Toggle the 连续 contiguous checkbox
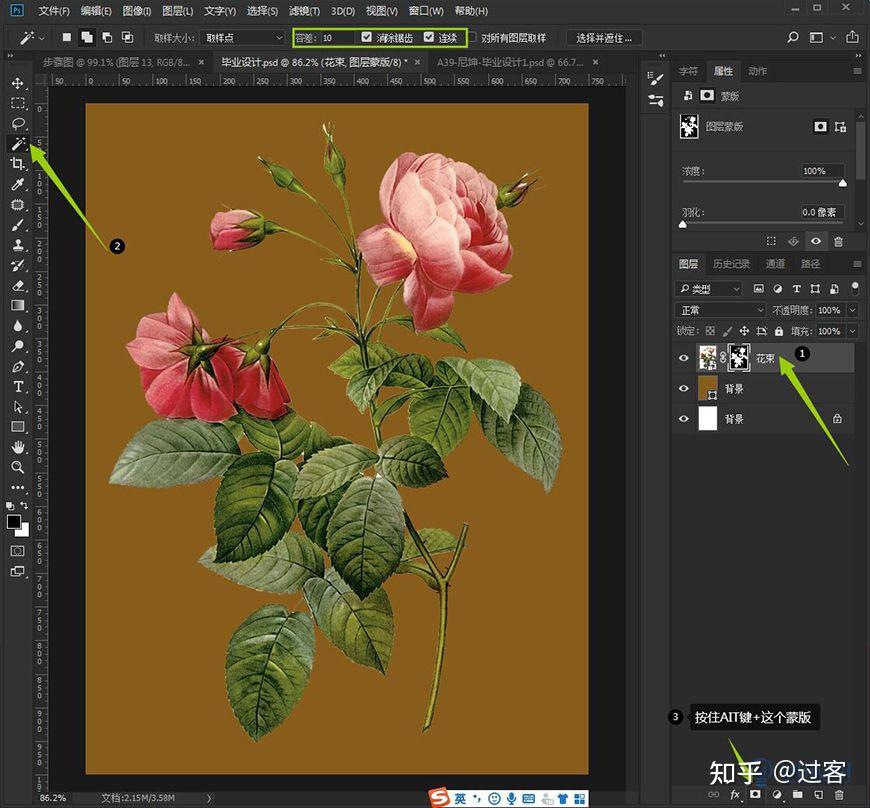The width and height of the screenshot is (870, 808). pos(428,37)
